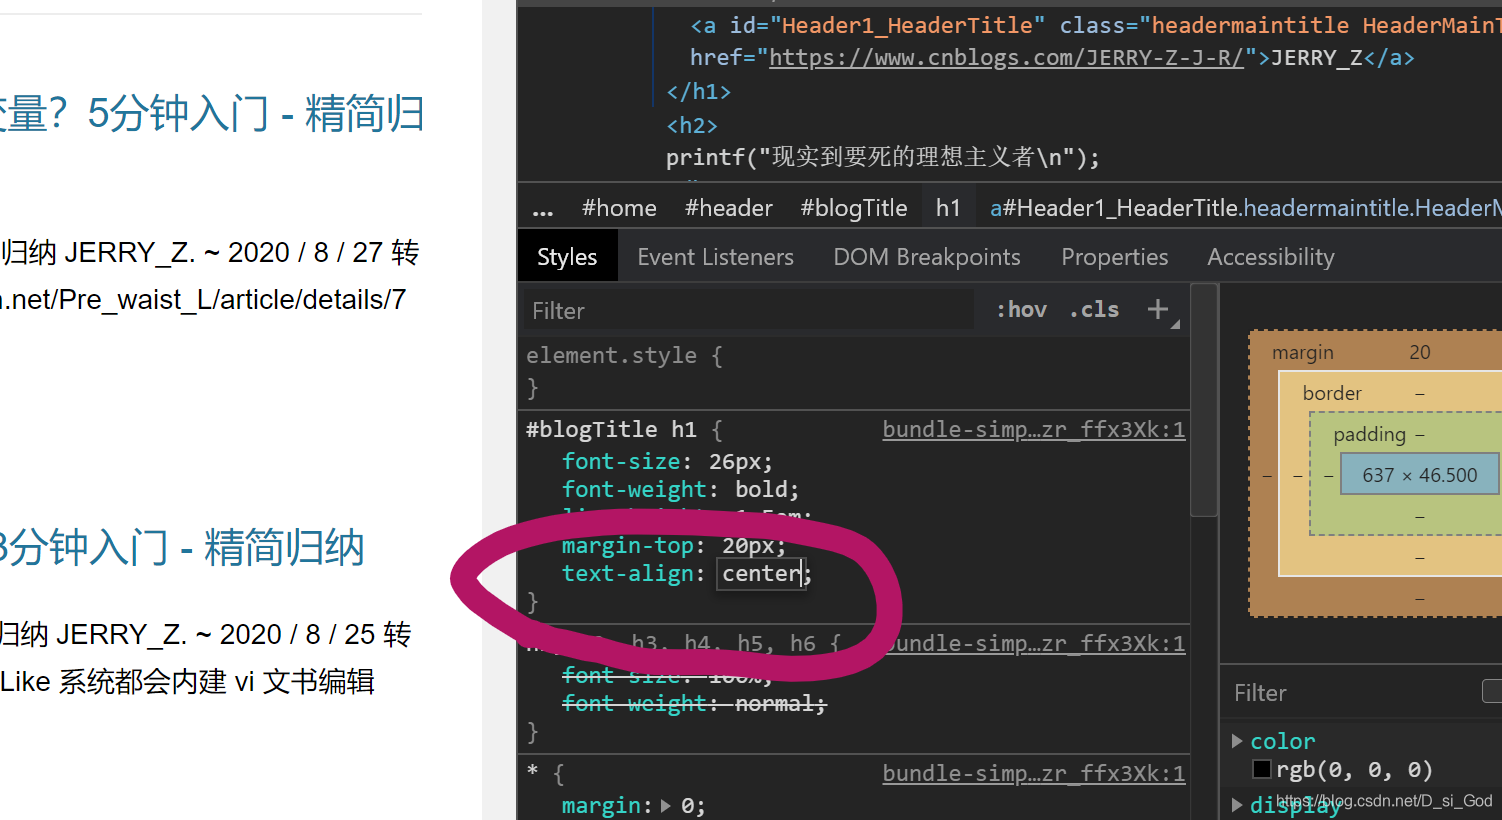Screen dimensions: 1502x820
Task: Click the element.style selector line
Action: 624,355
